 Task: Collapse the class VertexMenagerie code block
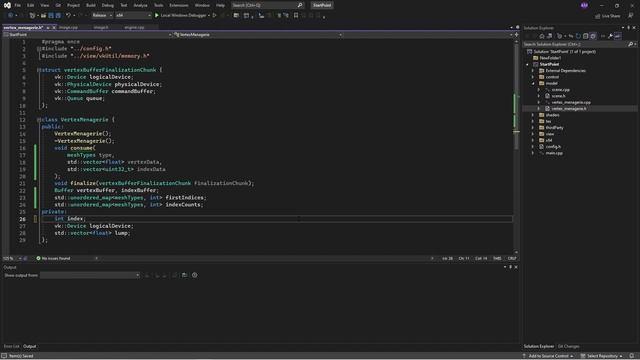tap(39, 120)
